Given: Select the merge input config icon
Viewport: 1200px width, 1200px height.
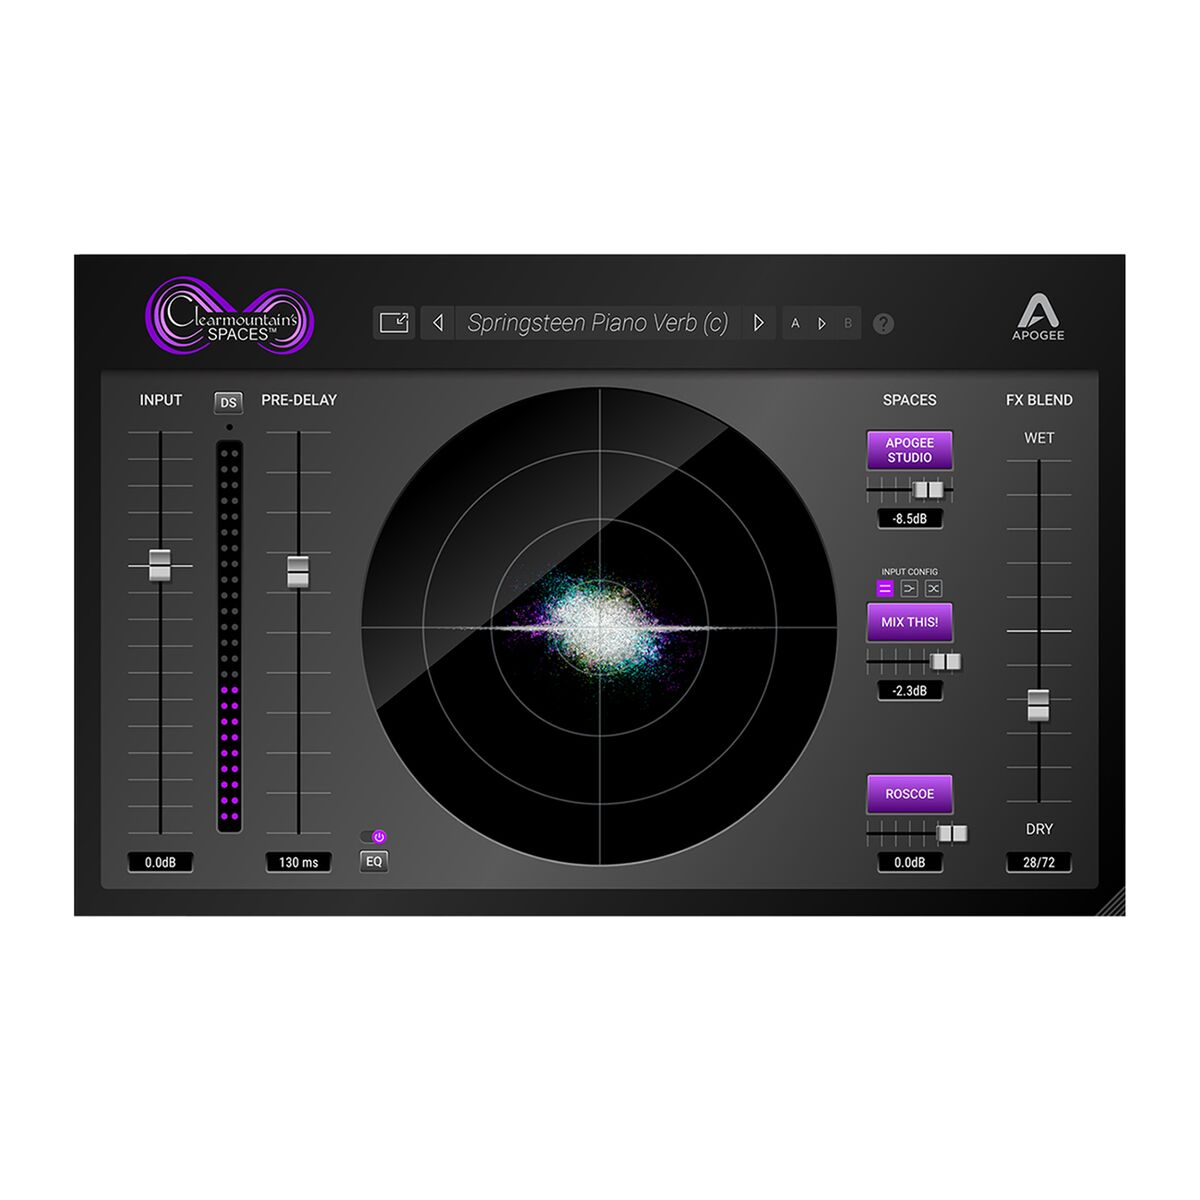Looking at the screenshot, I should pyautogui.click(x=909, y=589).
